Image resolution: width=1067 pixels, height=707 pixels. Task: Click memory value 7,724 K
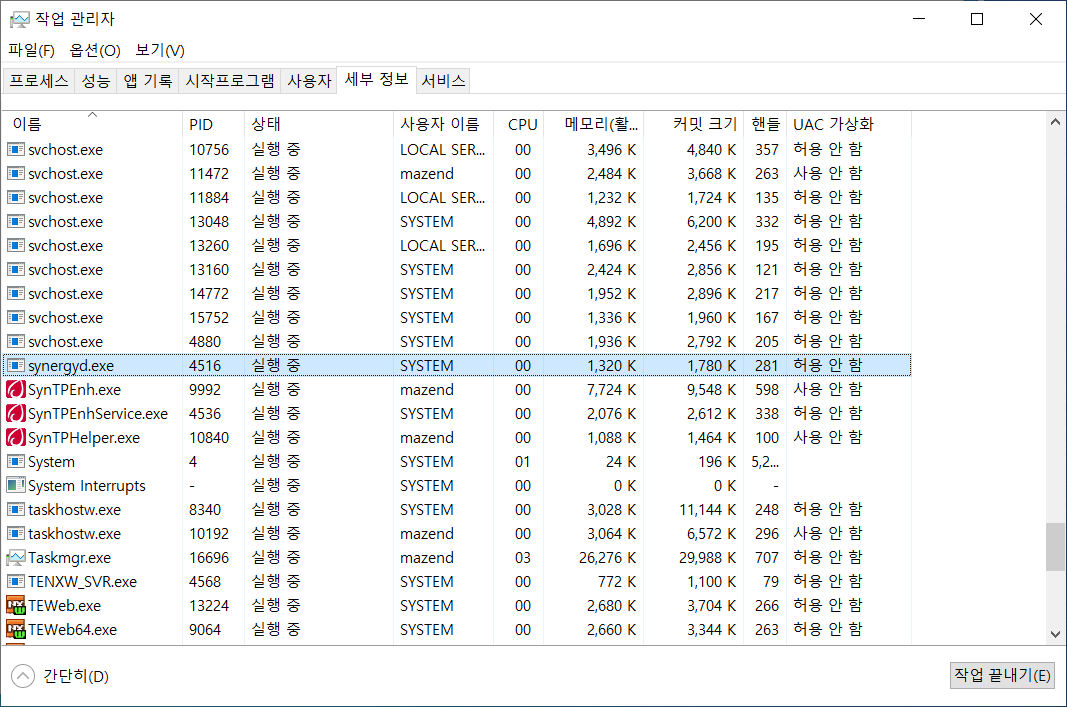pyautogui.click(x=612, y=390)
